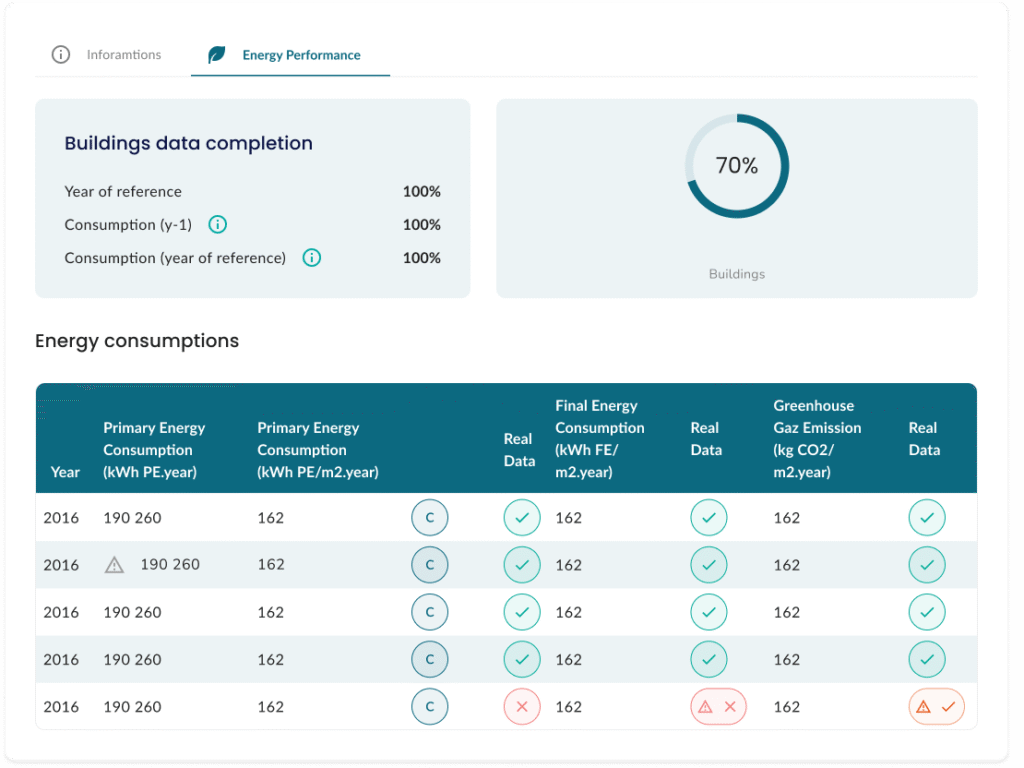The image size is (1024, 768).
Task: Select the Energy Performance tab
Action: pos(301,55)
